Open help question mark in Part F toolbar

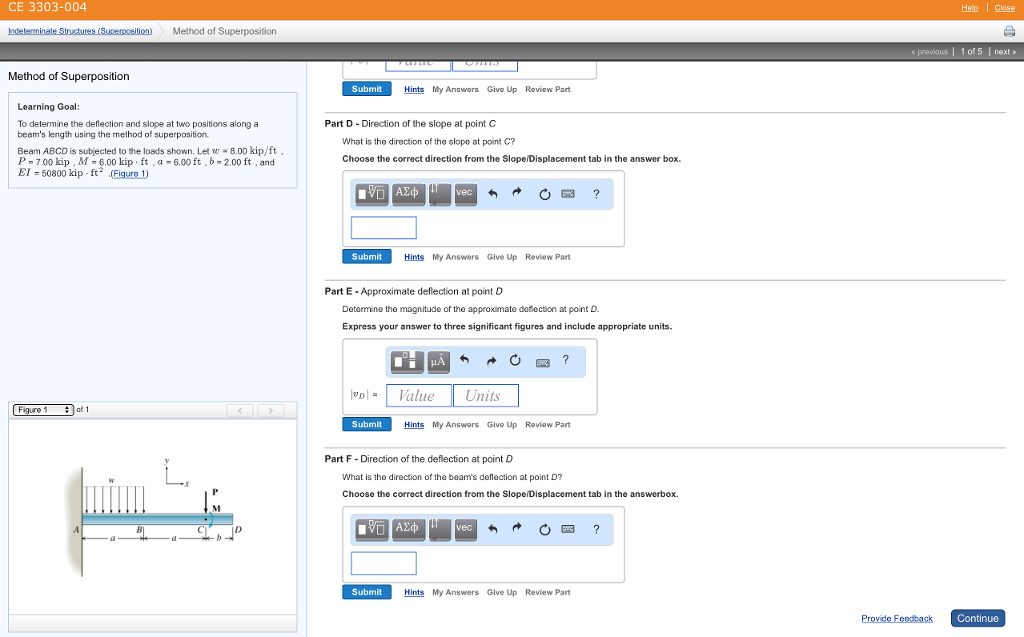coord(596,529)
